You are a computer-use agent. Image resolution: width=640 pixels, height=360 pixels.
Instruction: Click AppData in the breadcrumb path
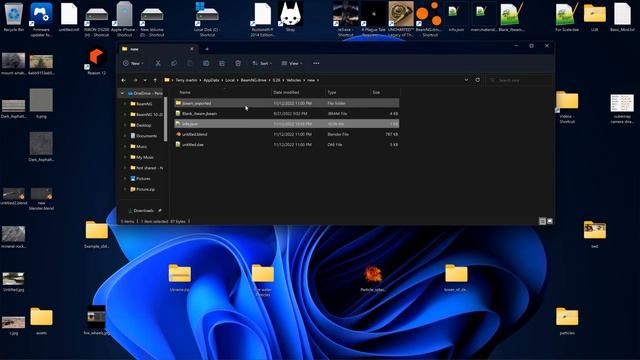[x=211, y=80]
